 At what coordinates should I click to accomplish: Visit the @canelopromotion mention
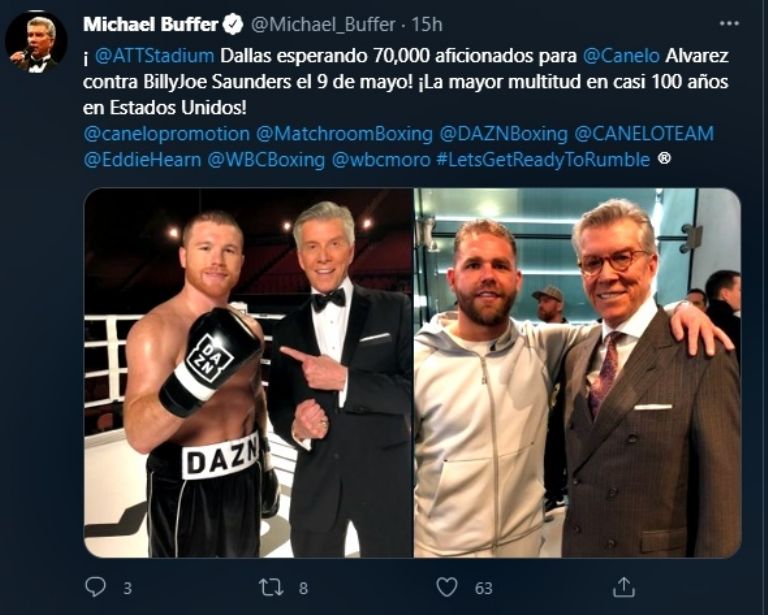[x=167, y=134]
